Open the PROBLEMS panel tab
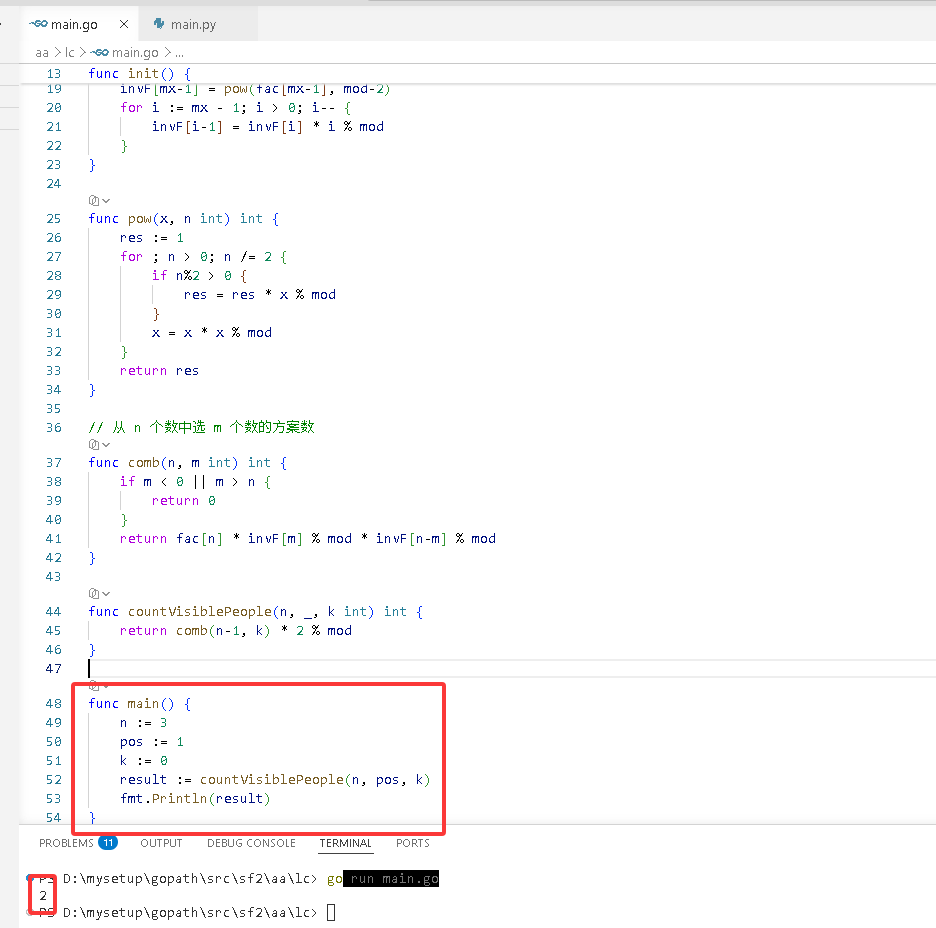 pos(66,843)
